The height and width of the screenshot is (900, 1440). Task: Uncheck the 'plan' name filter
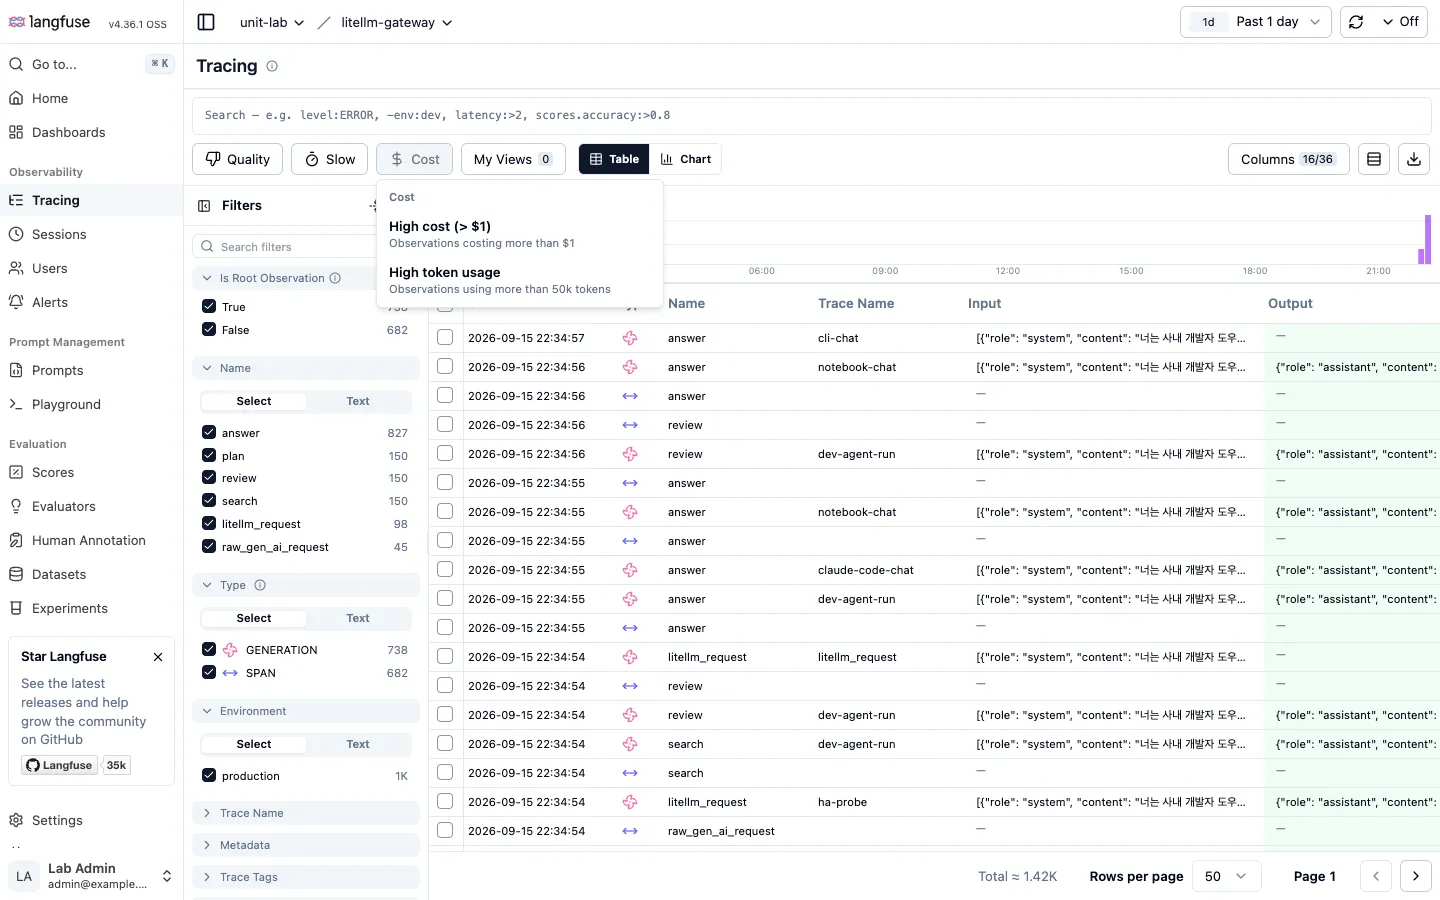point(209,455)
